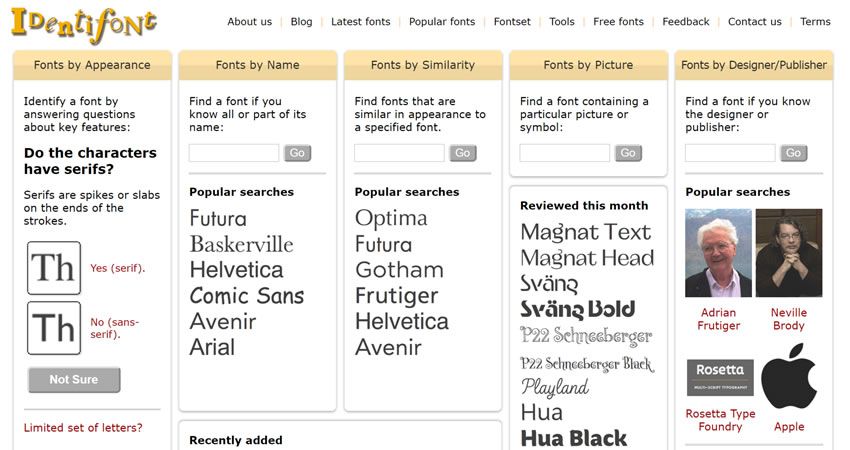Choose the 'Yes (serif)' answer link

click(x=117, y=268)
